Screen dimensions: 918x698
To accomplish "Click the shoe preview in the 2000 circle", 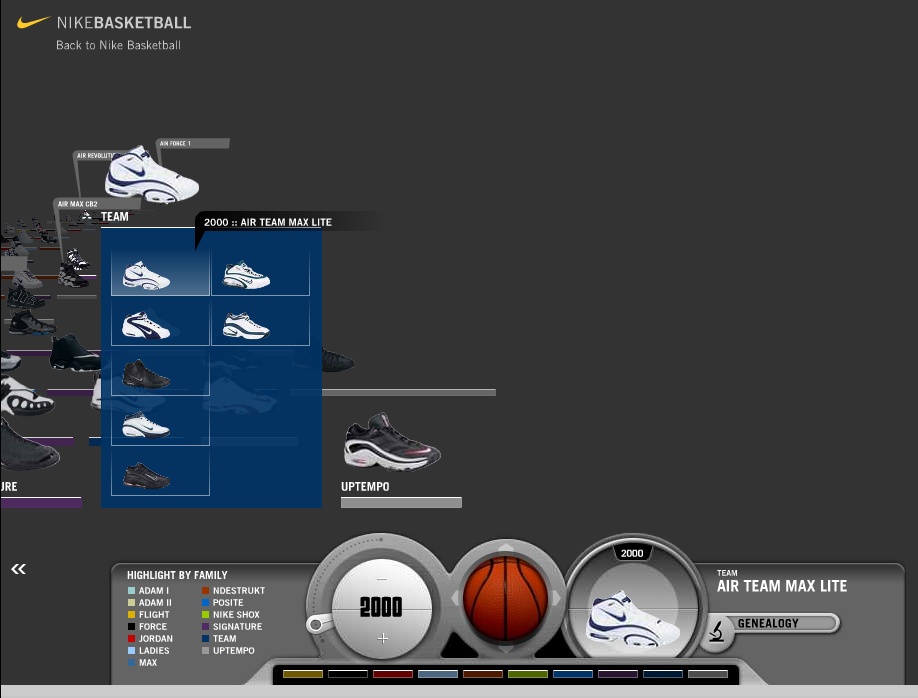I will (632, 618).
